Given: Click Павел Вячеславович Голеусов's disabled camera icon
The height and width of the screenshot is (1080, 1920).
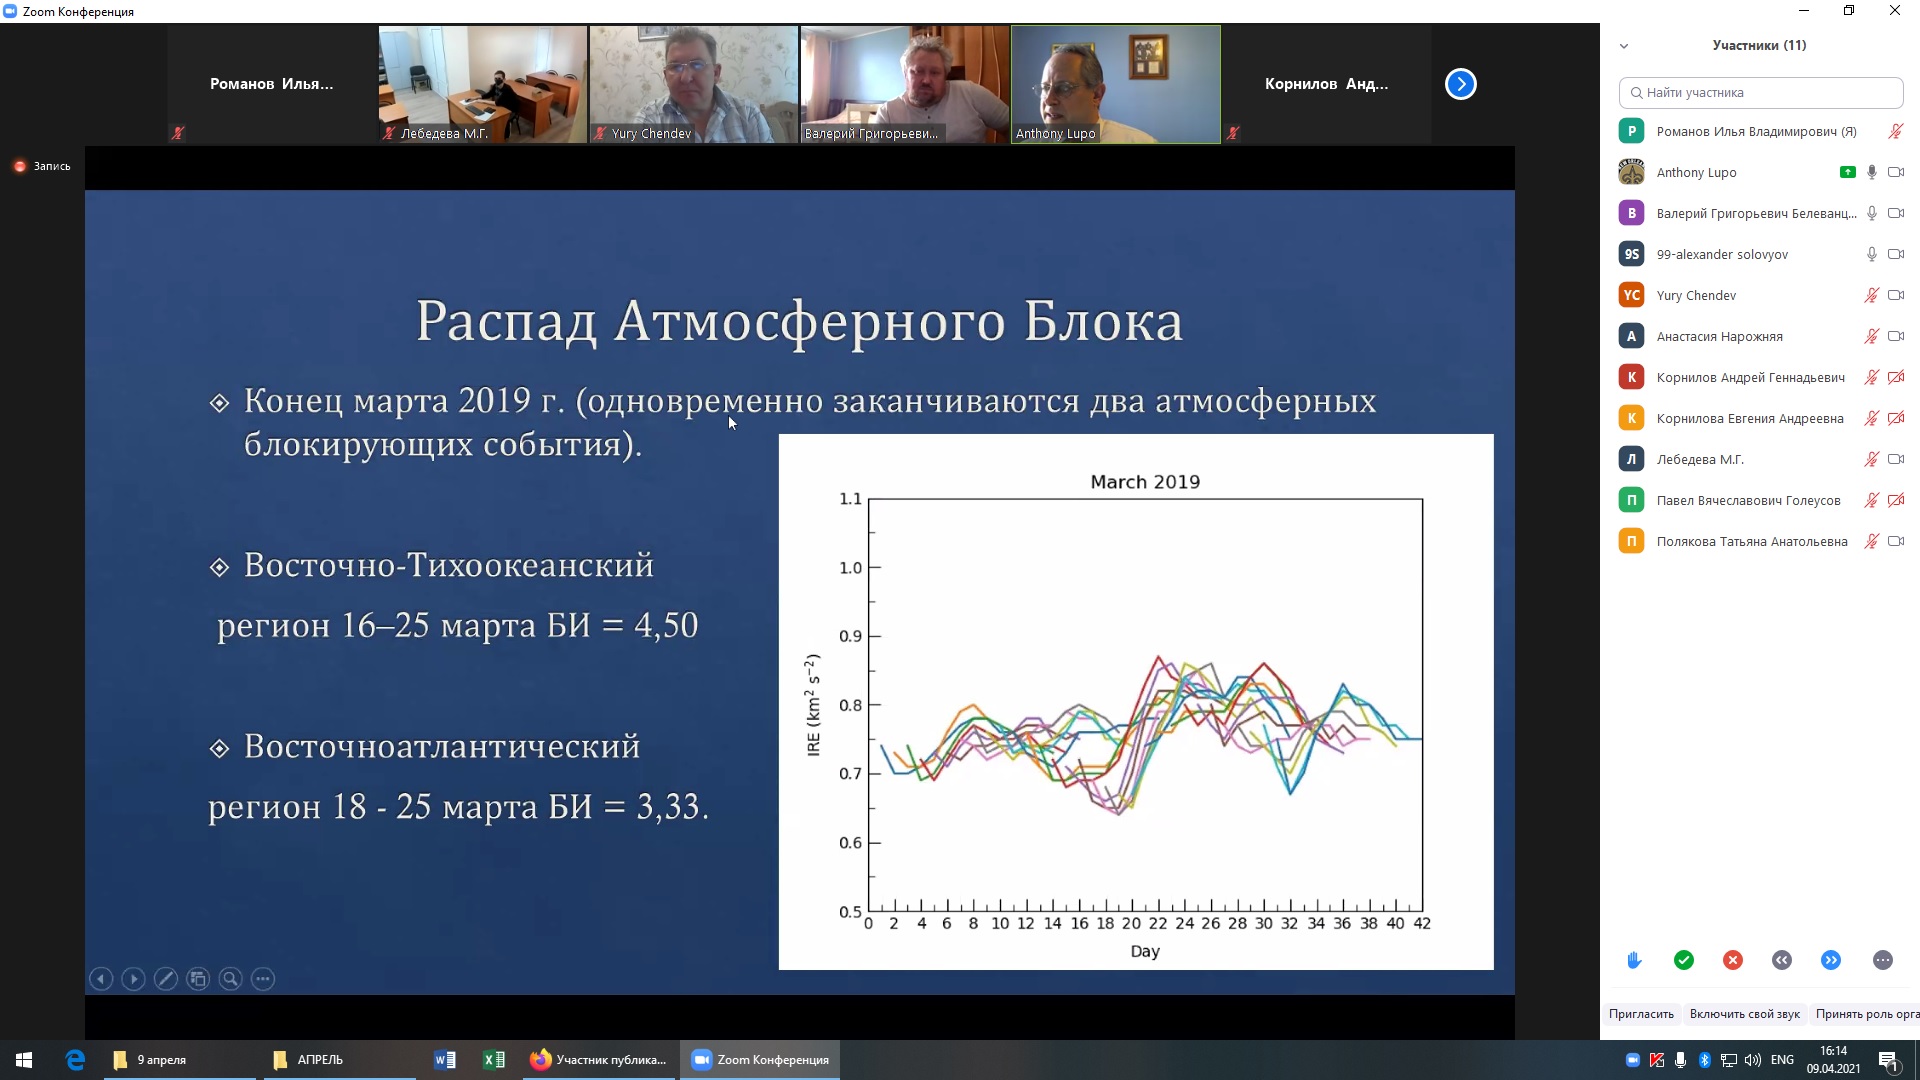Looking at the screenshot, I should coord(1896,500).
